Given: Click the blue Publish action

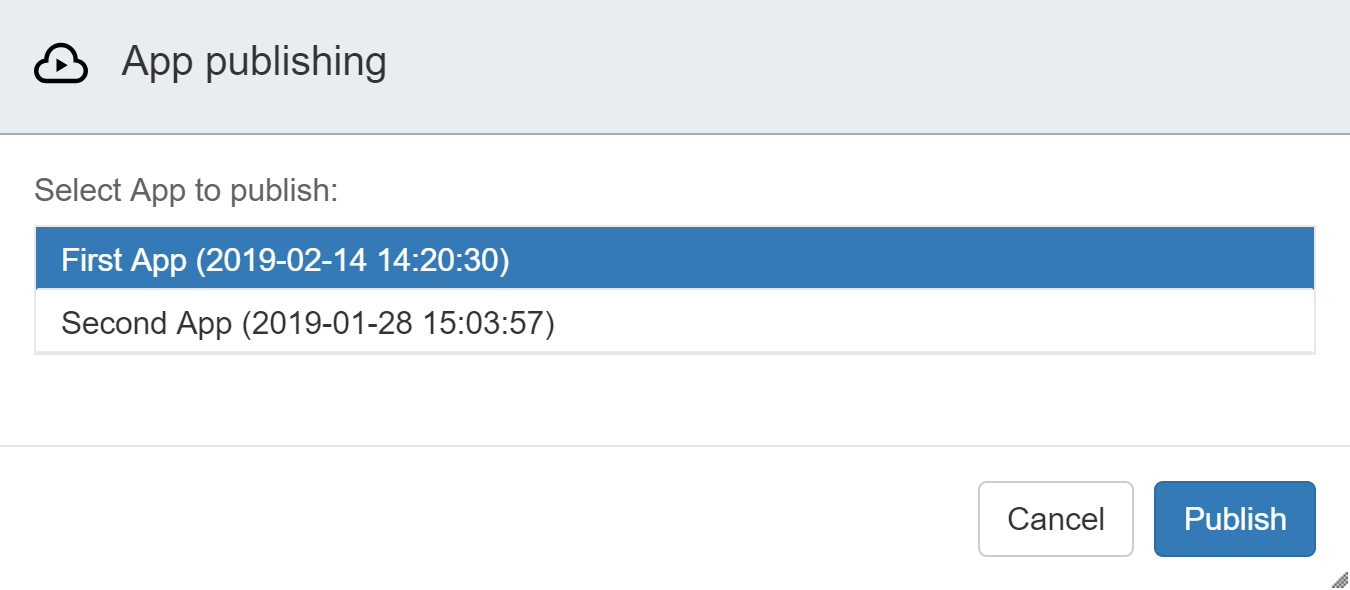Looking at the screenshot, I should [x=1235, y=518].
